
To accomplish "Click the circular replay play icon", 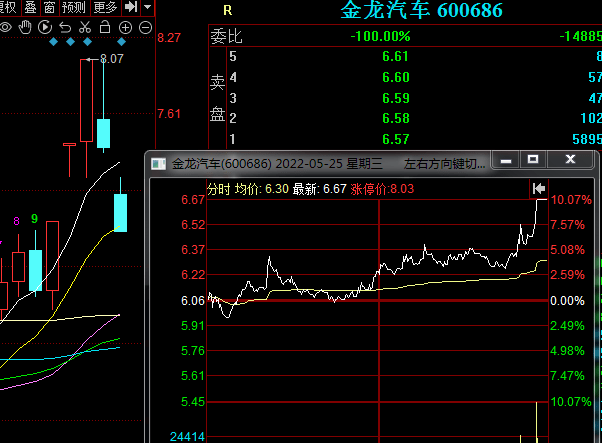I will click(x=46, y=27).
